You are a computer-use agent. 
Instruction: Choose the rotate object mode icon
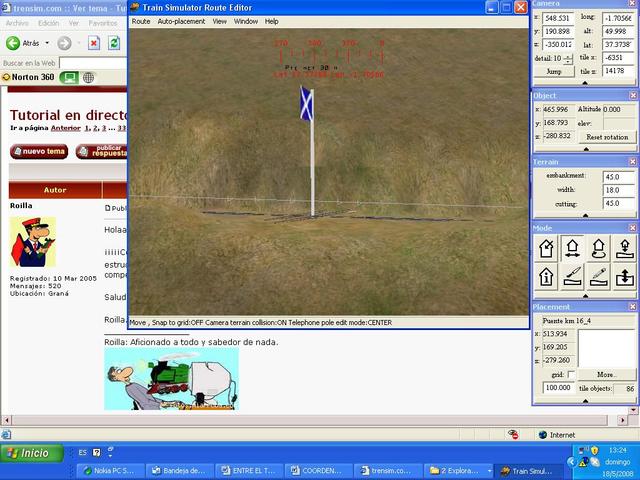[x=599, y=247]
